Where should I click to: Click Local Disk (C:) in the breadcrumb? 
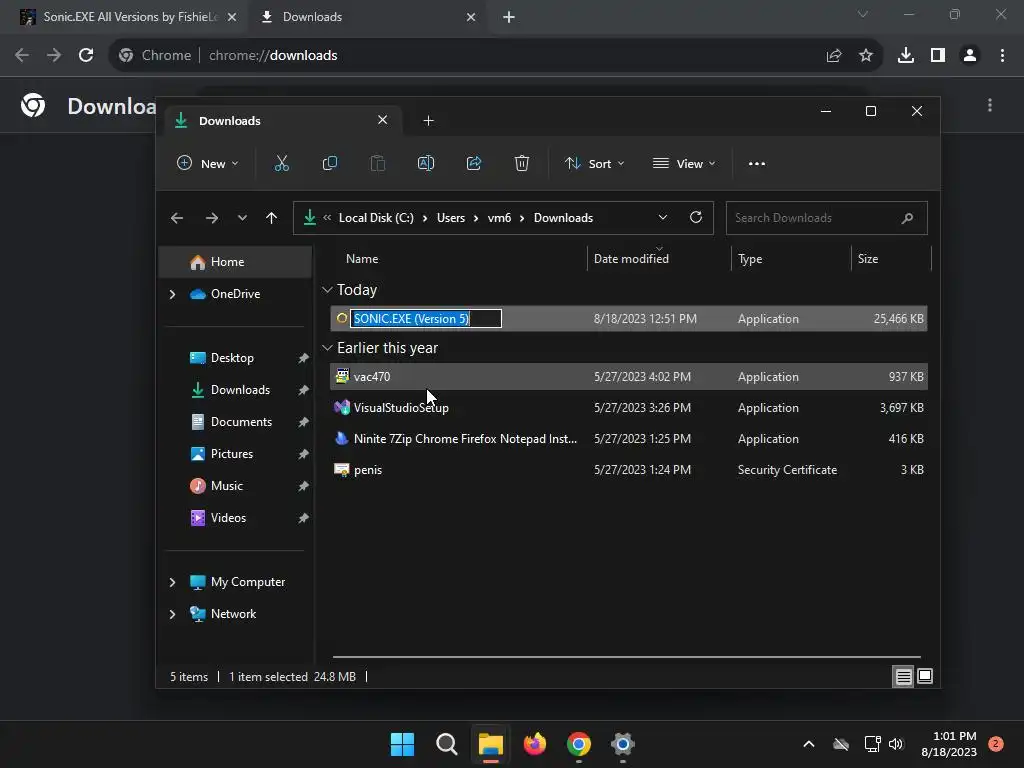click(376, 218)
